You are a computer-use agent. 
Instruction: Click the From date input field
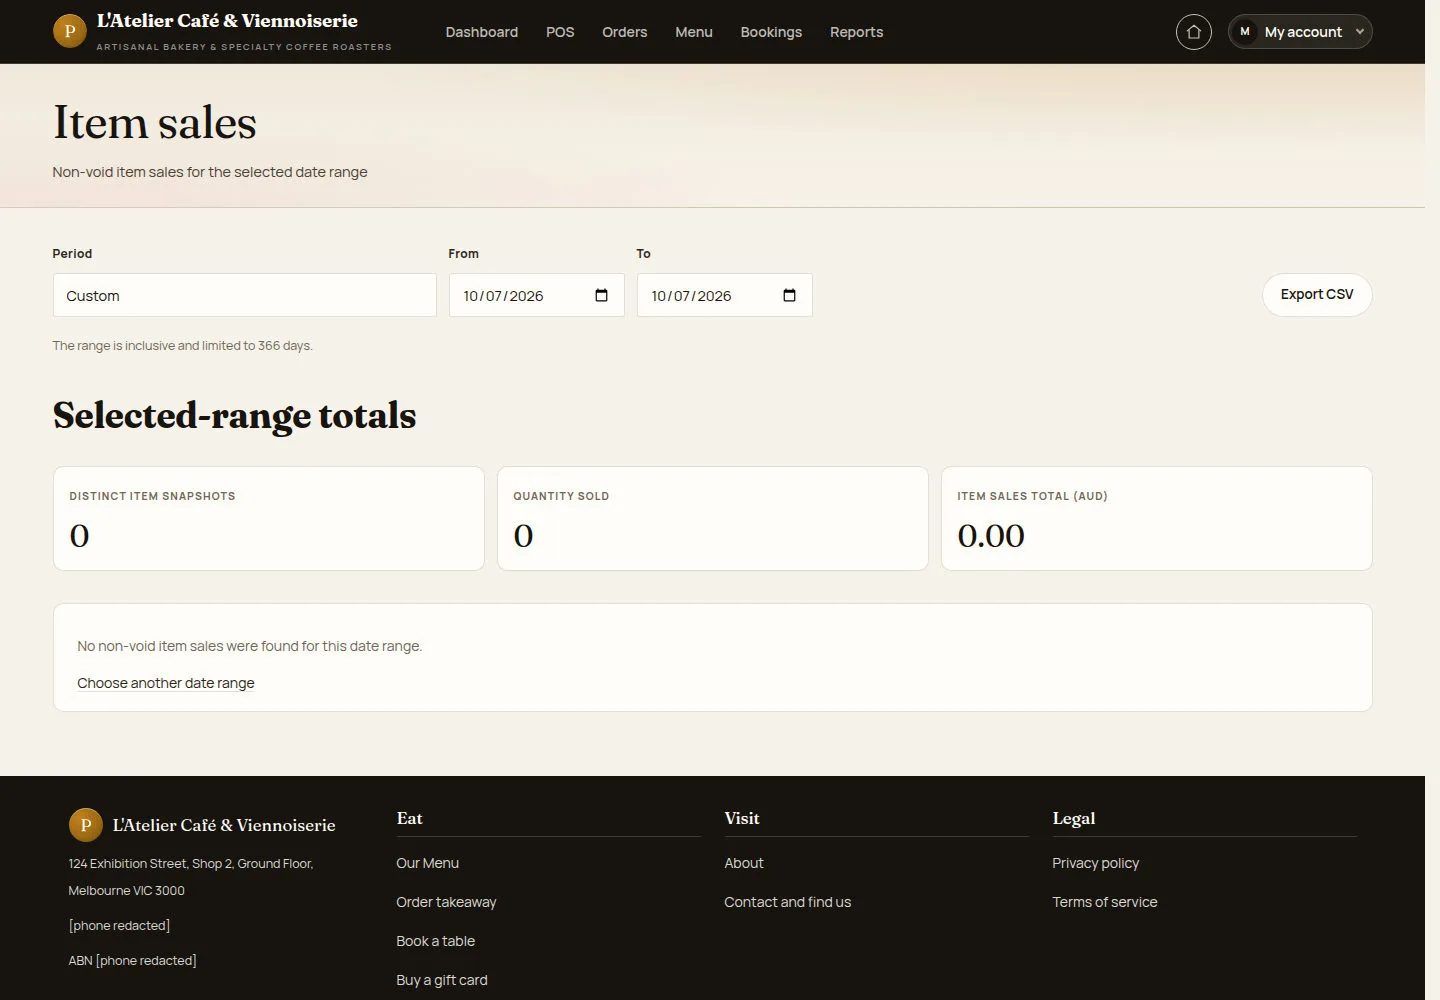pyautogui.click(x=536, y=295)
